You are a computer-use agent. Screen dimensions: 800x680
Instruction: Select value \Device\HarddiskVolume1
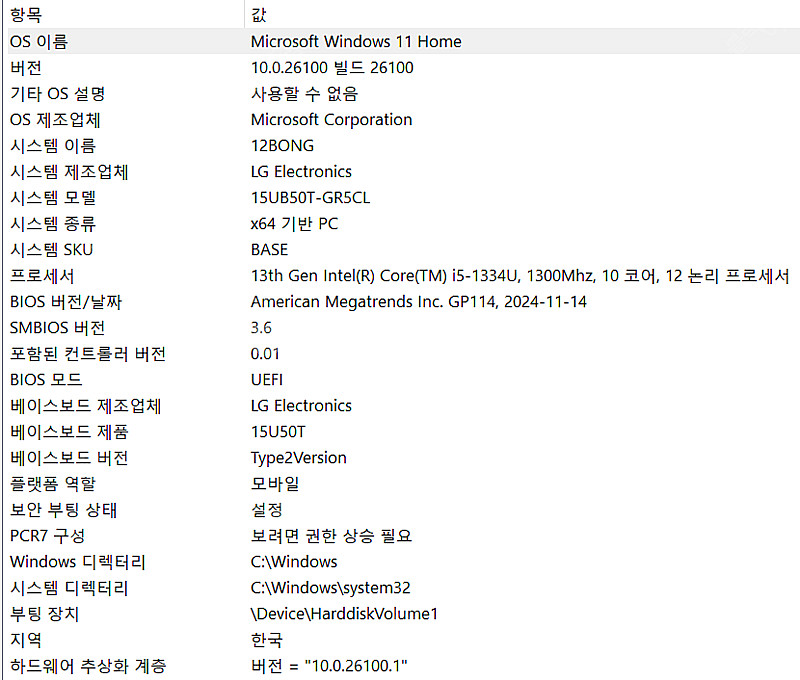tap(344, 614)
